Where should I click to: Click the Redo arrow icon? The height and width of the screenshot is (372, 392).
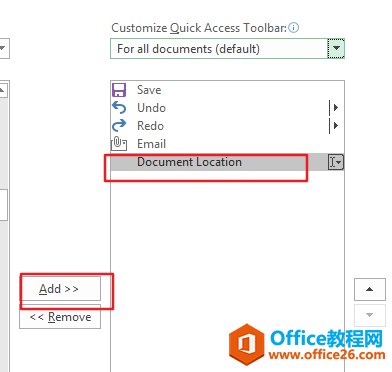tap(119, 126)
